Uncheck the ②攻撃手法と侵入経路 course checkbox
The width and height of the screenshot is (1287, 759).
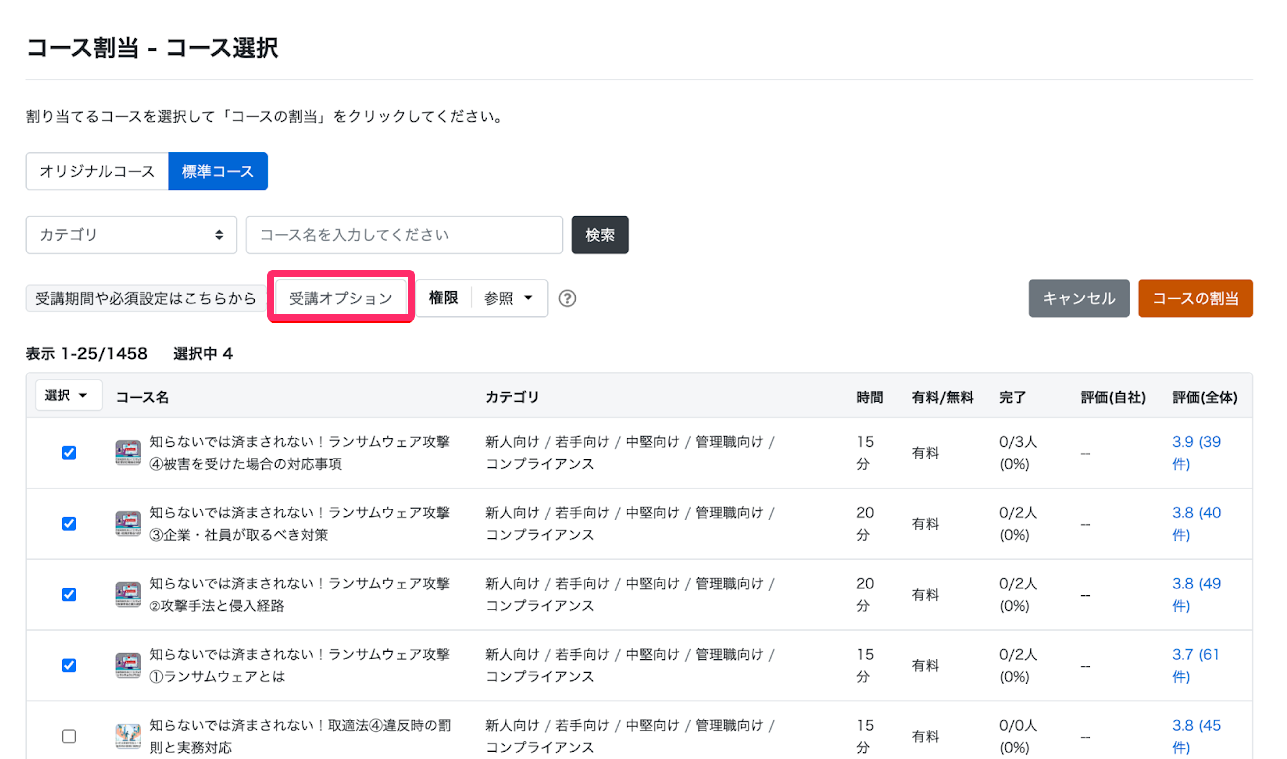[x=69, y=594]
